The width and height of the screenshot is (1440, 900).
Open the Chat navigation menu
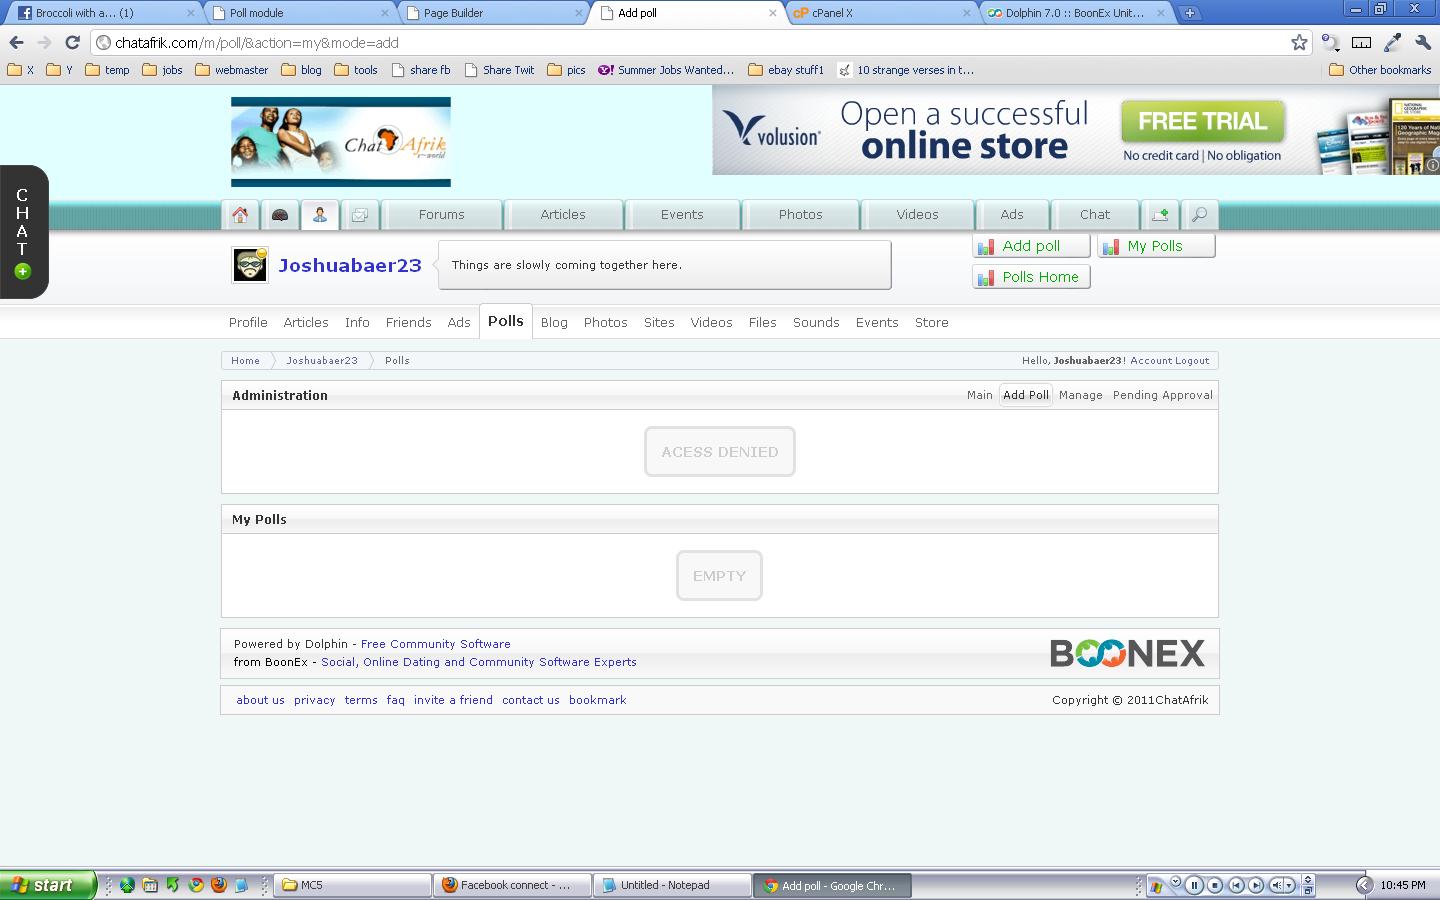tap(1095, 215)
